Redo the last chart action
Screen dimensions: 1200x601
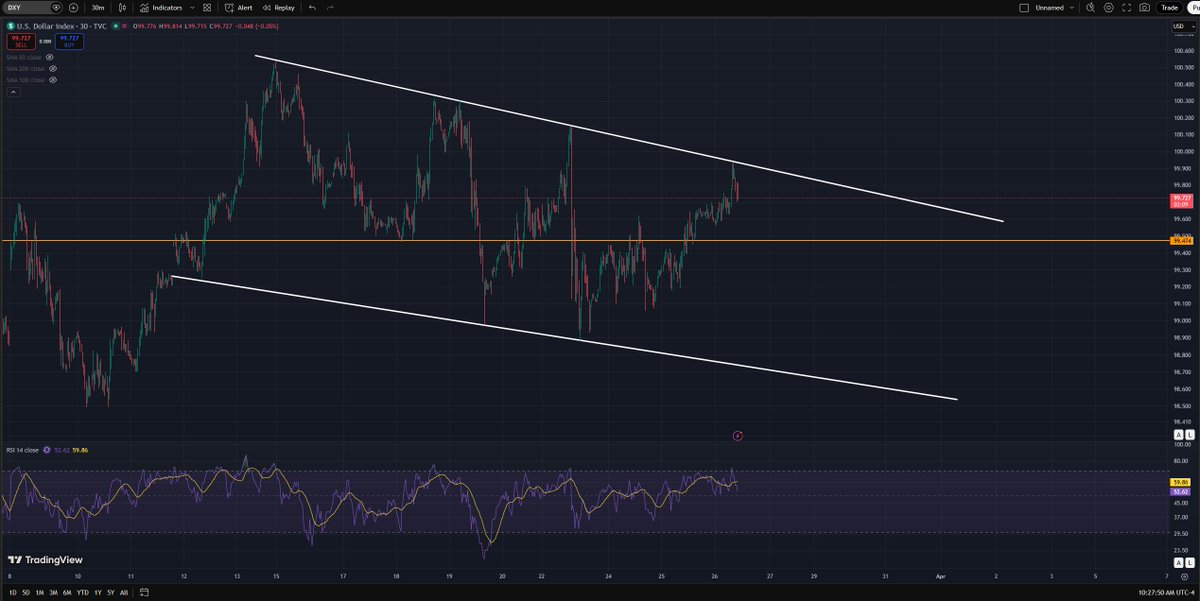(329, 7)
